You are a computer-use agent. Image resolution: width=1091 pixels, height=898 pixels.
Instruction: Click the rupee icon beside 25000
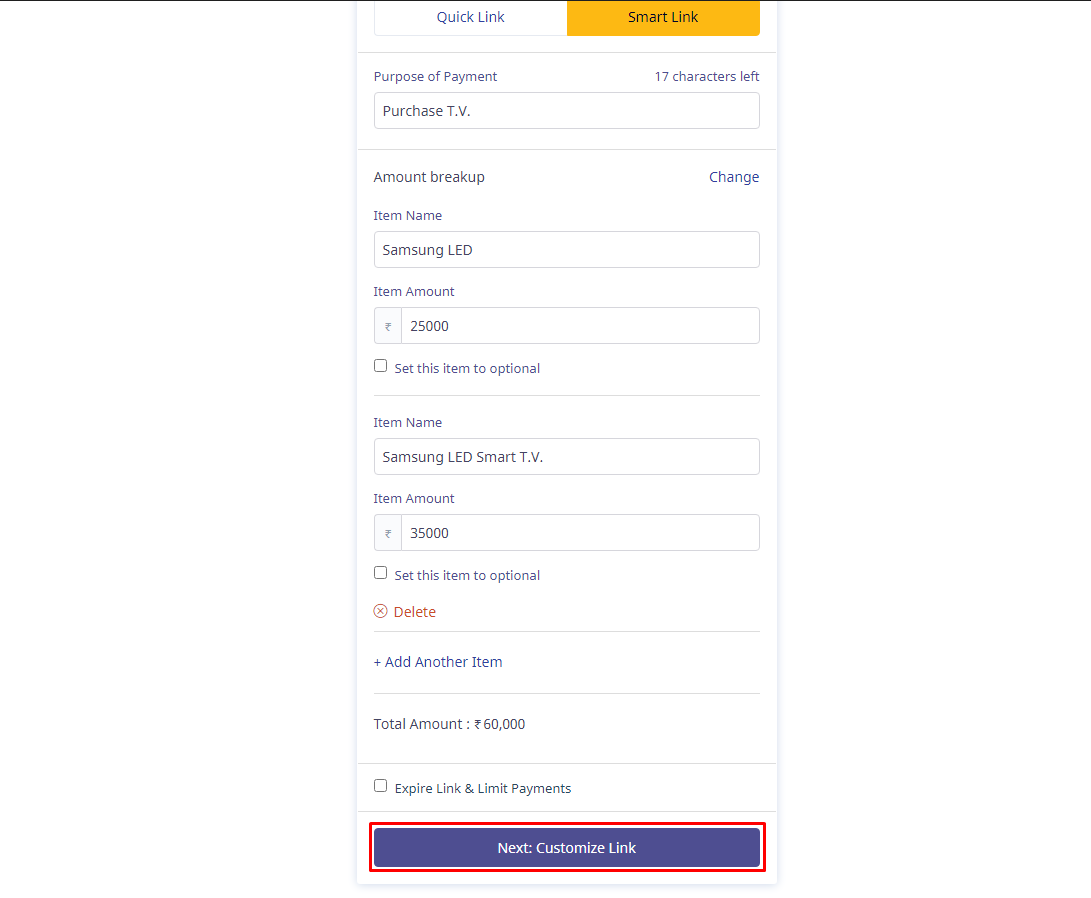point(388,326)
